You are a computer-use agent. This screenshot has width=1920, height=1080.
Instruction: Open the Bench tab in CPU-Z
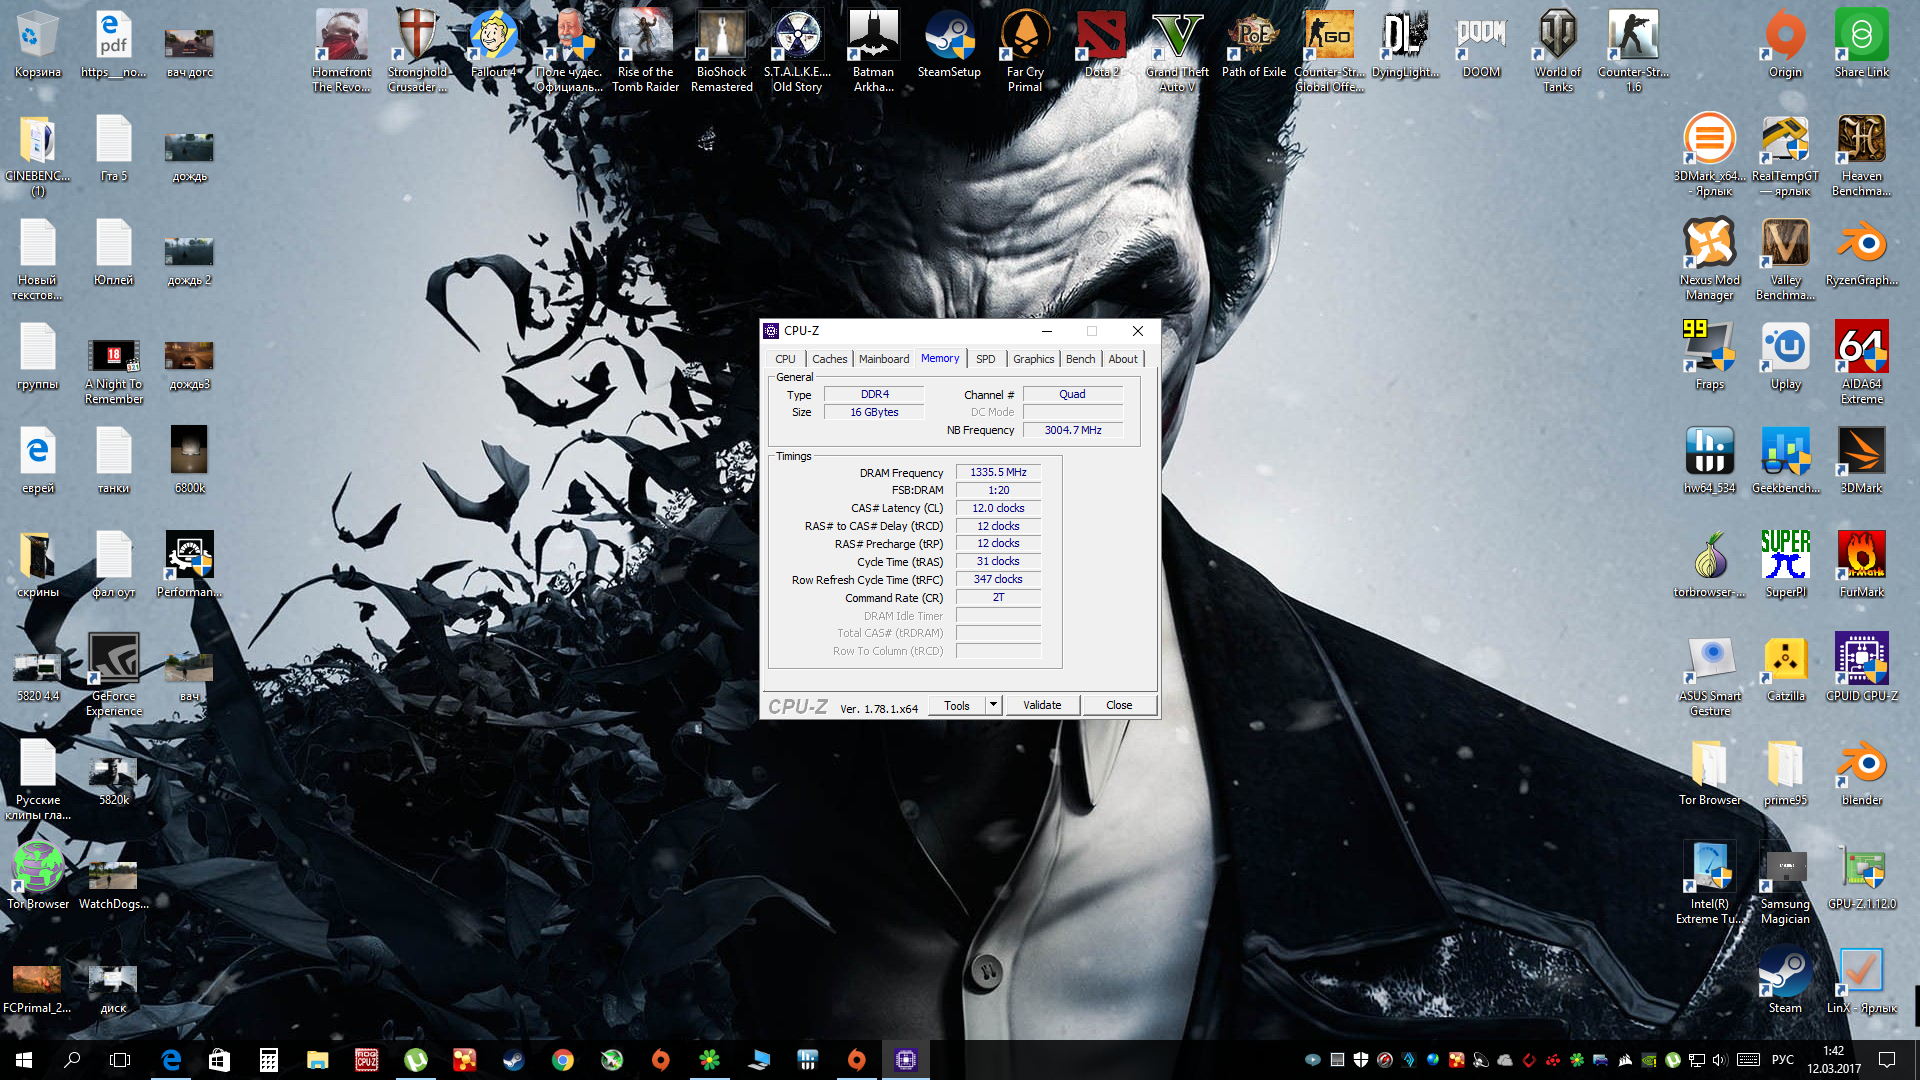click(1080, 359)
